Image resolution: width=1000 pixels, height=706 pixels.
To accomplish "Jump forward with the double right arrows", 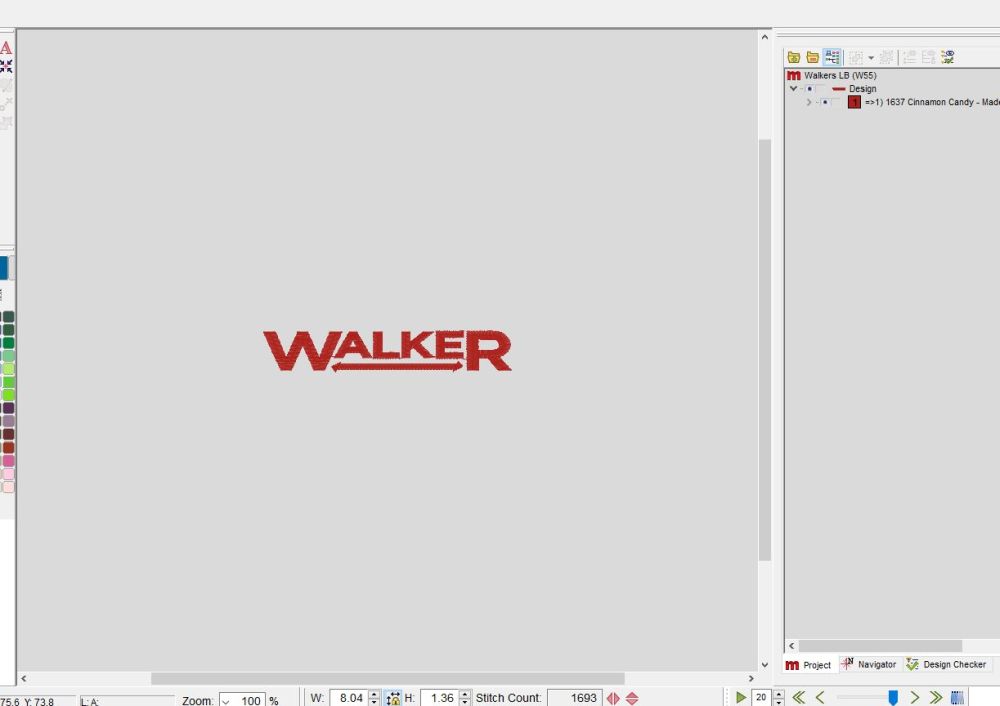I will click(936, 698).
